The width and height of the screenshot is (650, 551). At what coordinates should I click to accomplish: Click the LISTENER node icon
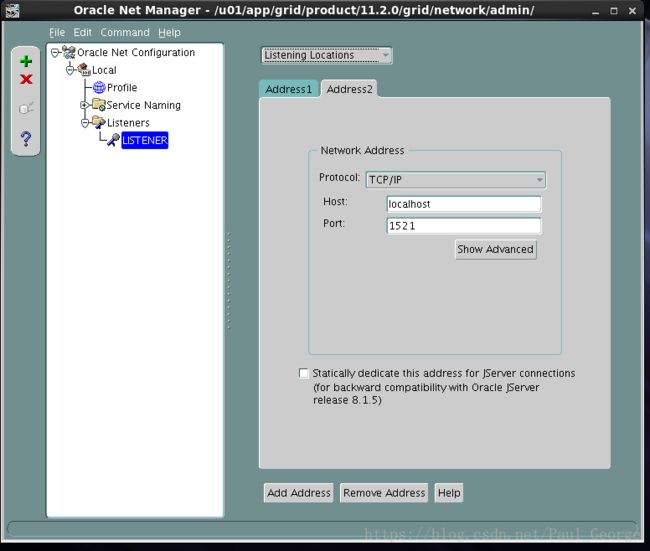113,140
